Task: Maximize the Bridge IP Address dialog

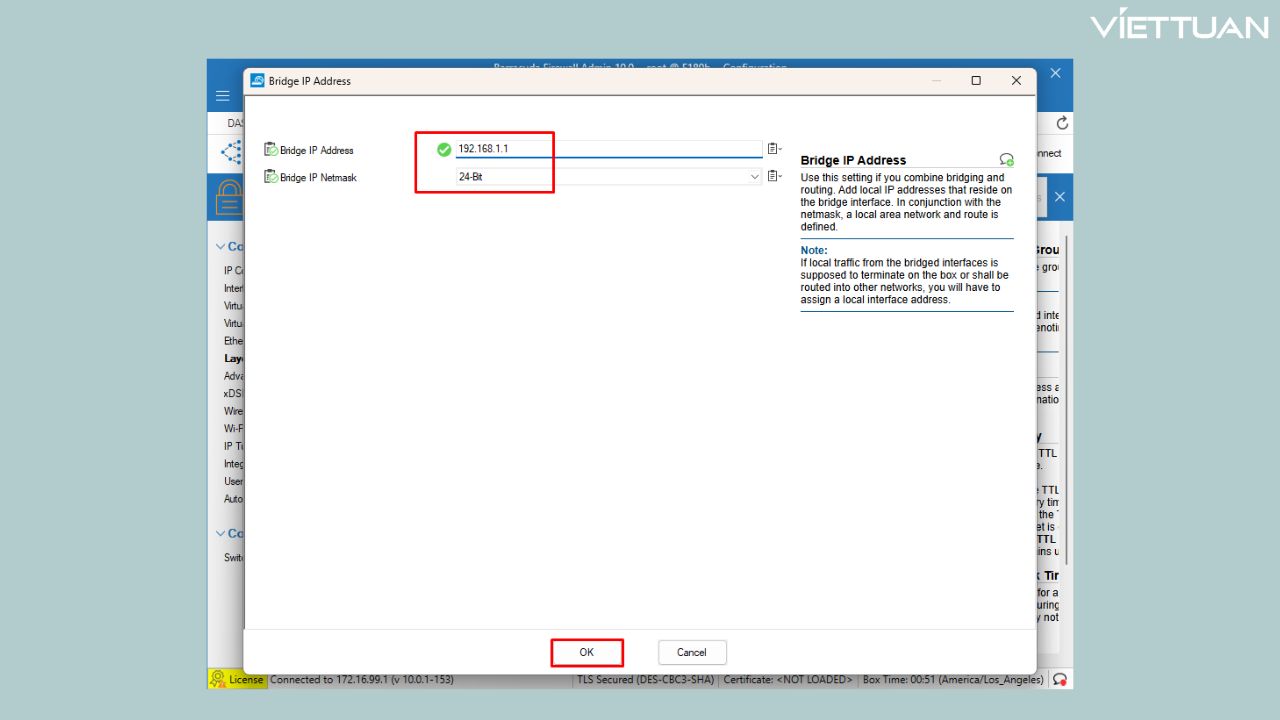Action: [x=976, y=81]
